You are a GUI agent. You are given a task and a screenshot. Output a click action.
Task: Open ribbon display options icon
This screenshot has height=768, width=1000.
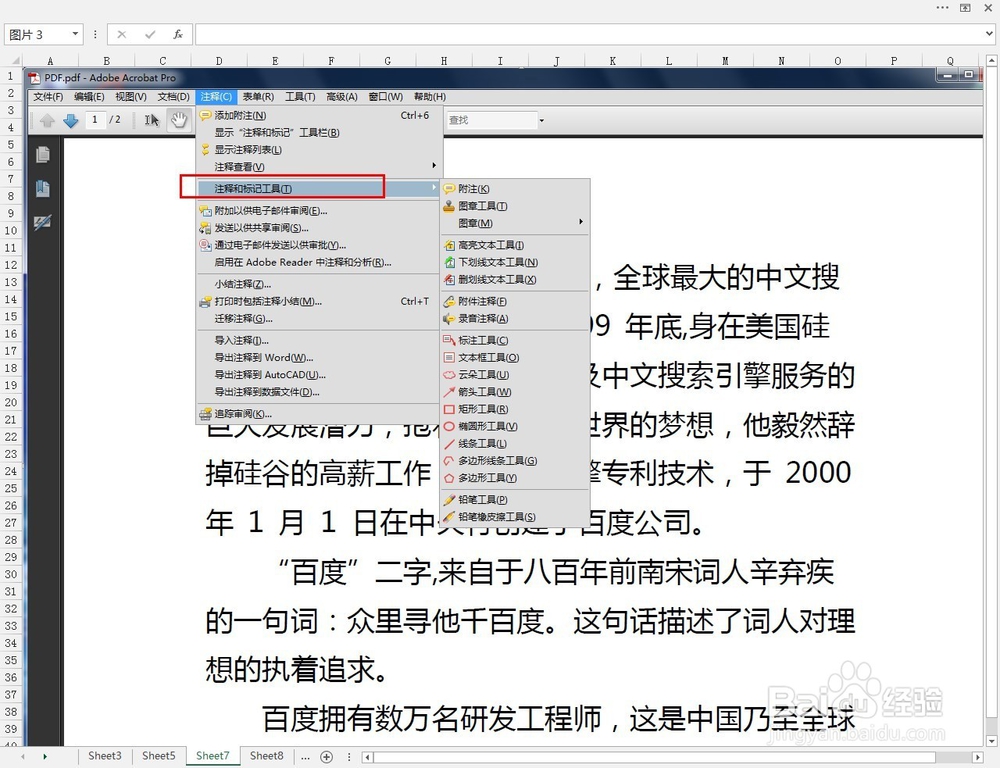pyautogui.click(x=965, y=8)
